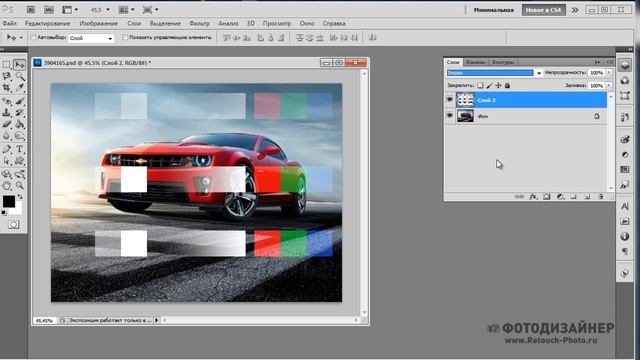This screenshot has height=360, width=640.
Task: Open Adjustments panel icon in dock
Action: (x=624, y=155)
